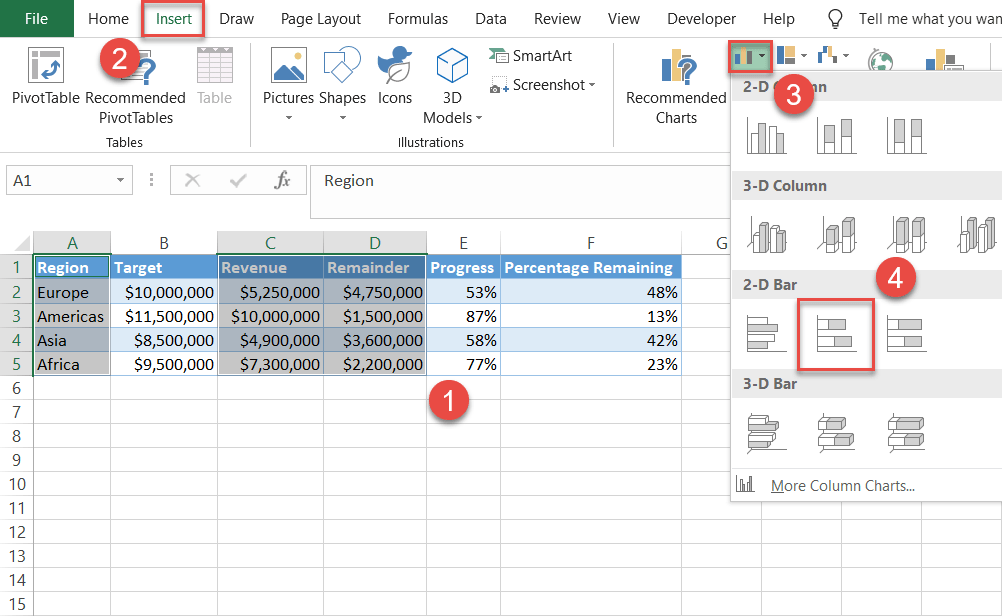Insert a Map chart using the globe icon

tap(880, 60)
